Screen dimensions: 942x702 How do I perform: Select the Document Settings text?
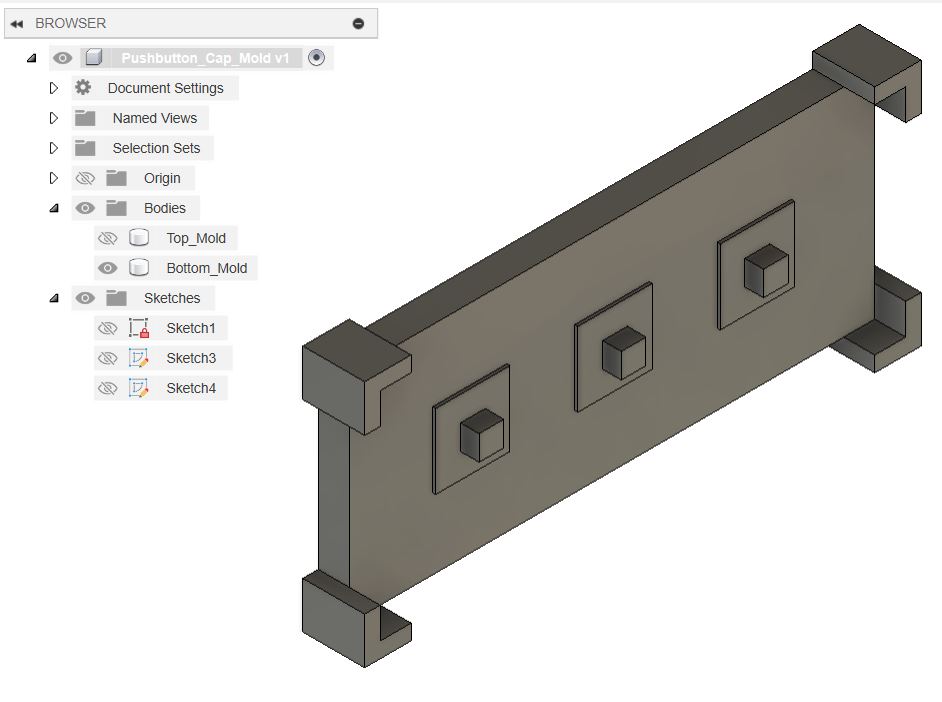point(166,88)
